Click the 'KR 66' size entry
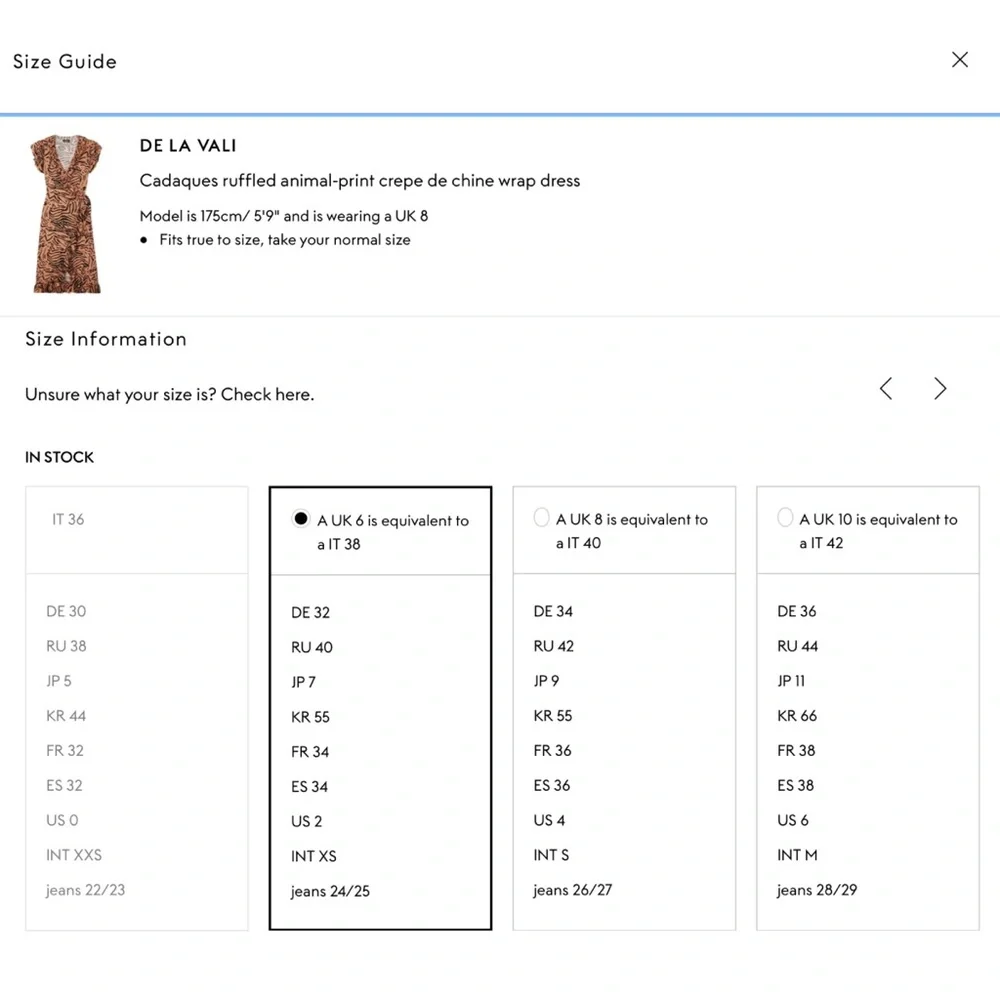Image resolution: width=1000 pixels, height=1000 pixels. 797,716
